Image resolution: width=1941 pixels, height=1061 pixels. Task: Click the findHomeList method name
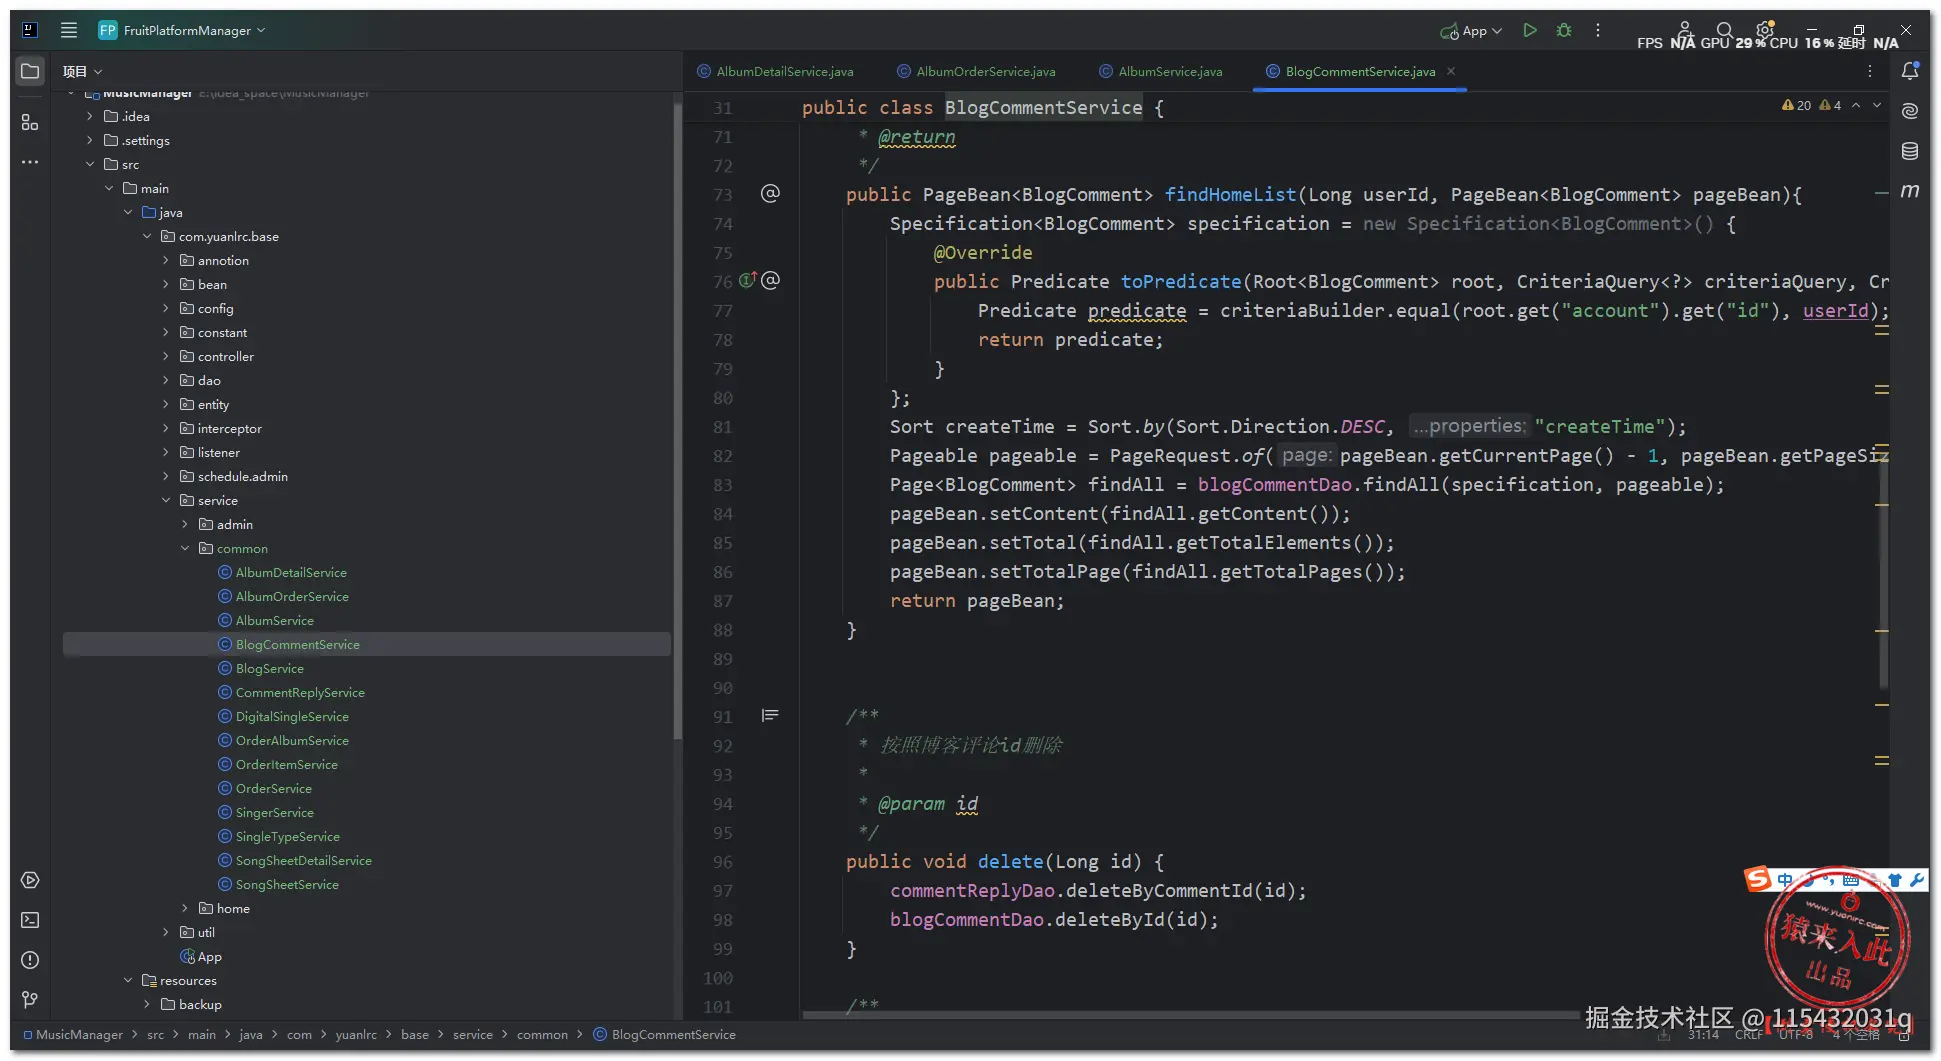tap(1230, 195)
